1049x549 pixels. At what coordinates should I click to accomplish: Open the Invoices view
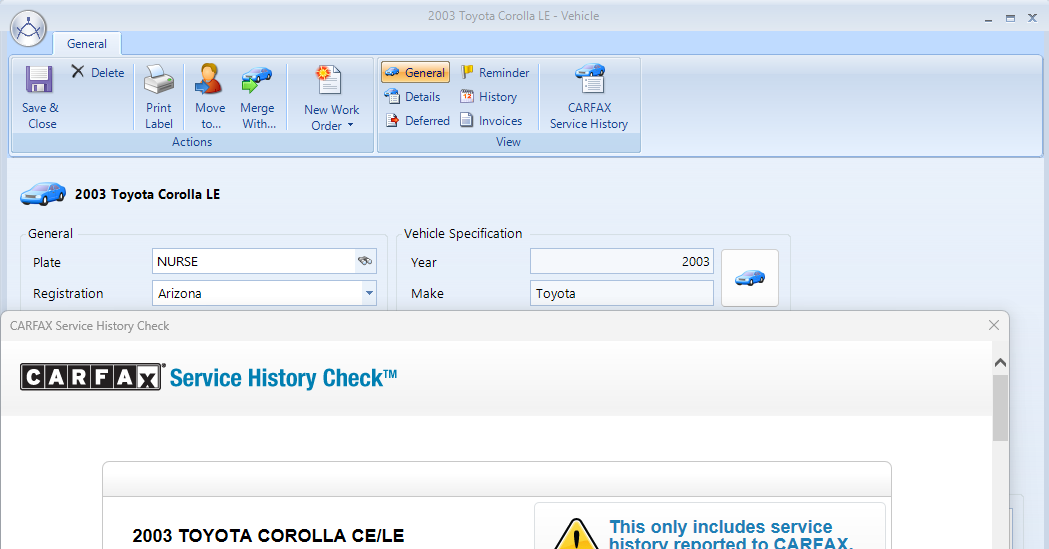[491, 121]
